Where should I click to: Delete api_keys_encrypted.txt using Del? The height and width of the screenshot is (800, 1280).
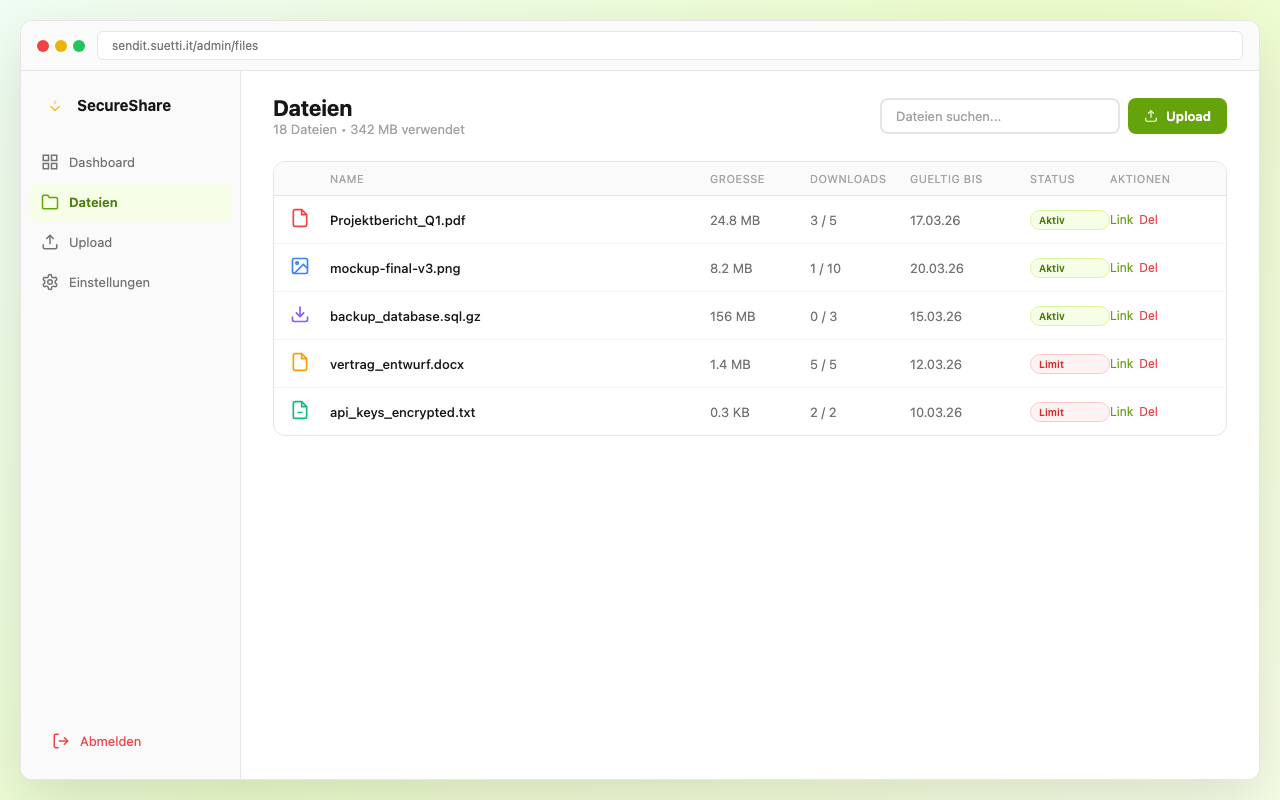(x=1148, y=412)
